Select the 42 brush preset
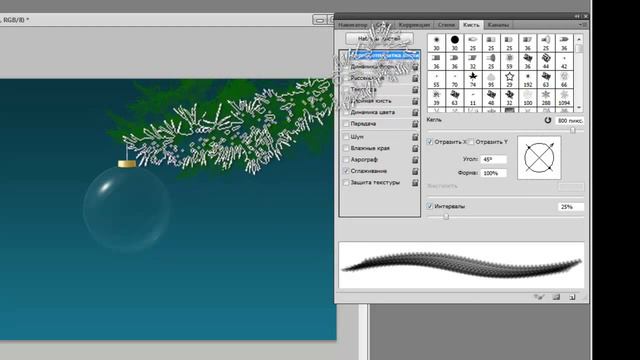 coord(564,61)
